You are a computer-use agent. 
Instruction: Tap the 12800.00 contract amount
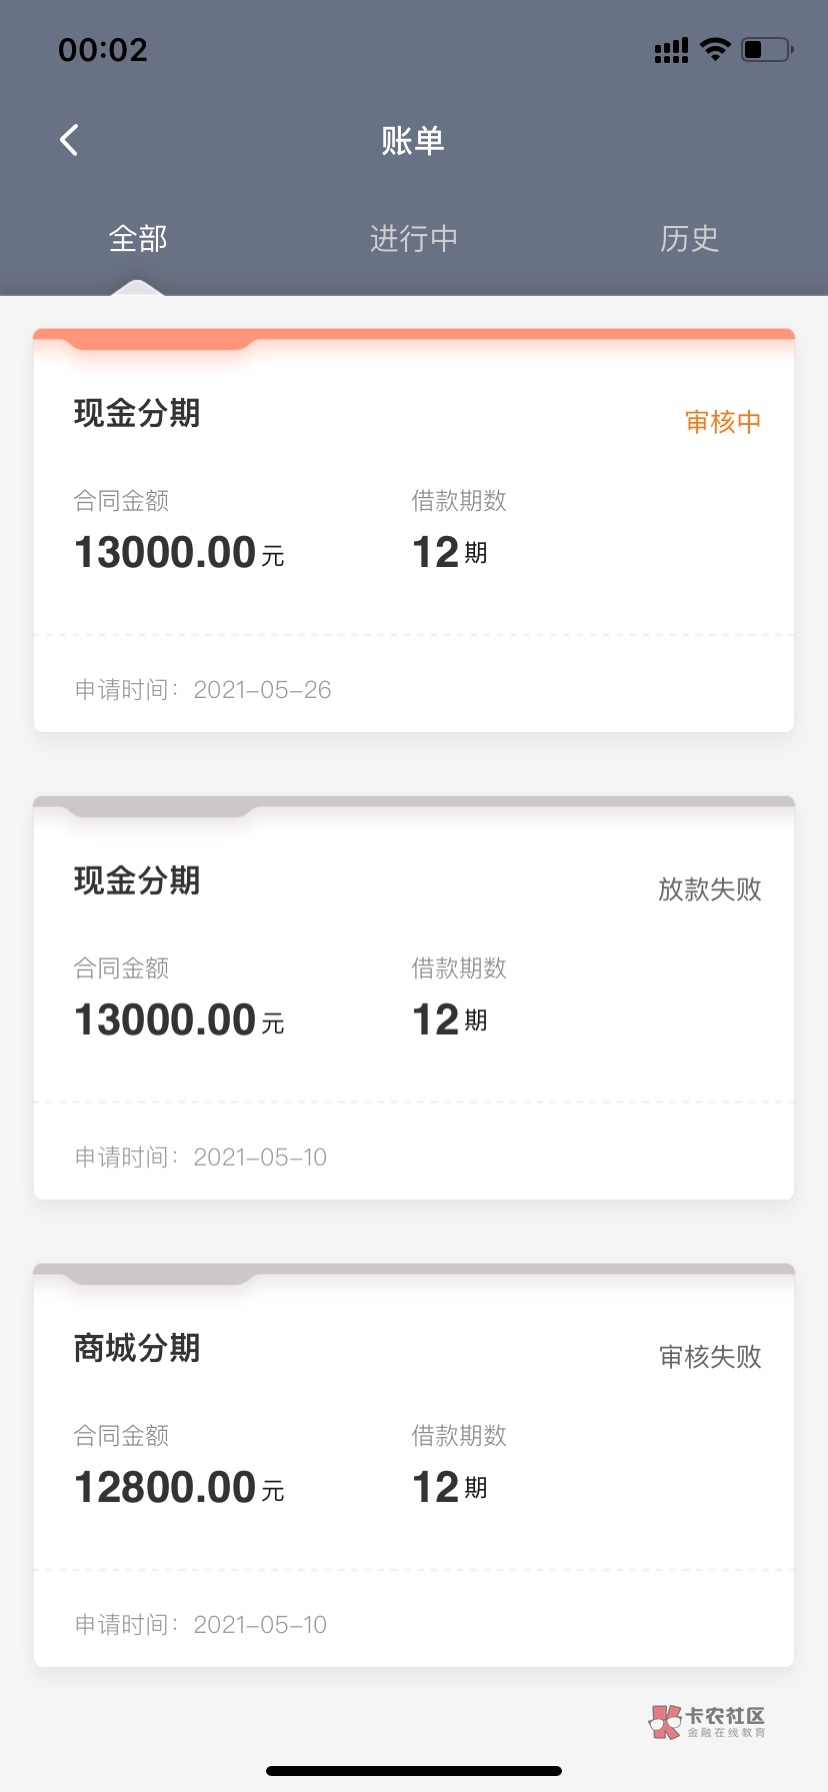(166, 1488)
